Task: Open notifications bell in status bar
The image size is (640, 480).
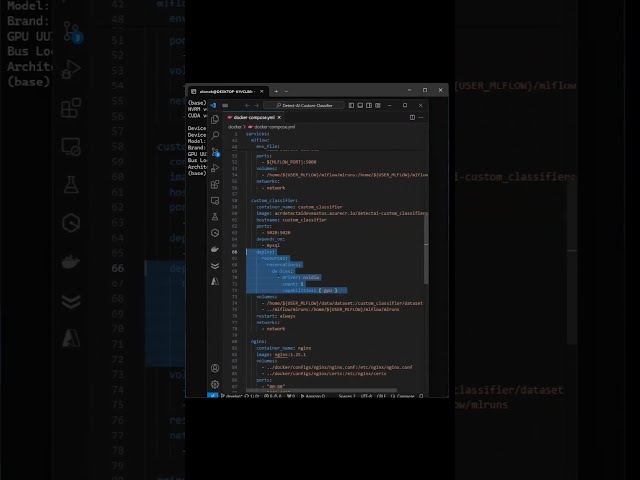Action: click(x=421, y=396)
